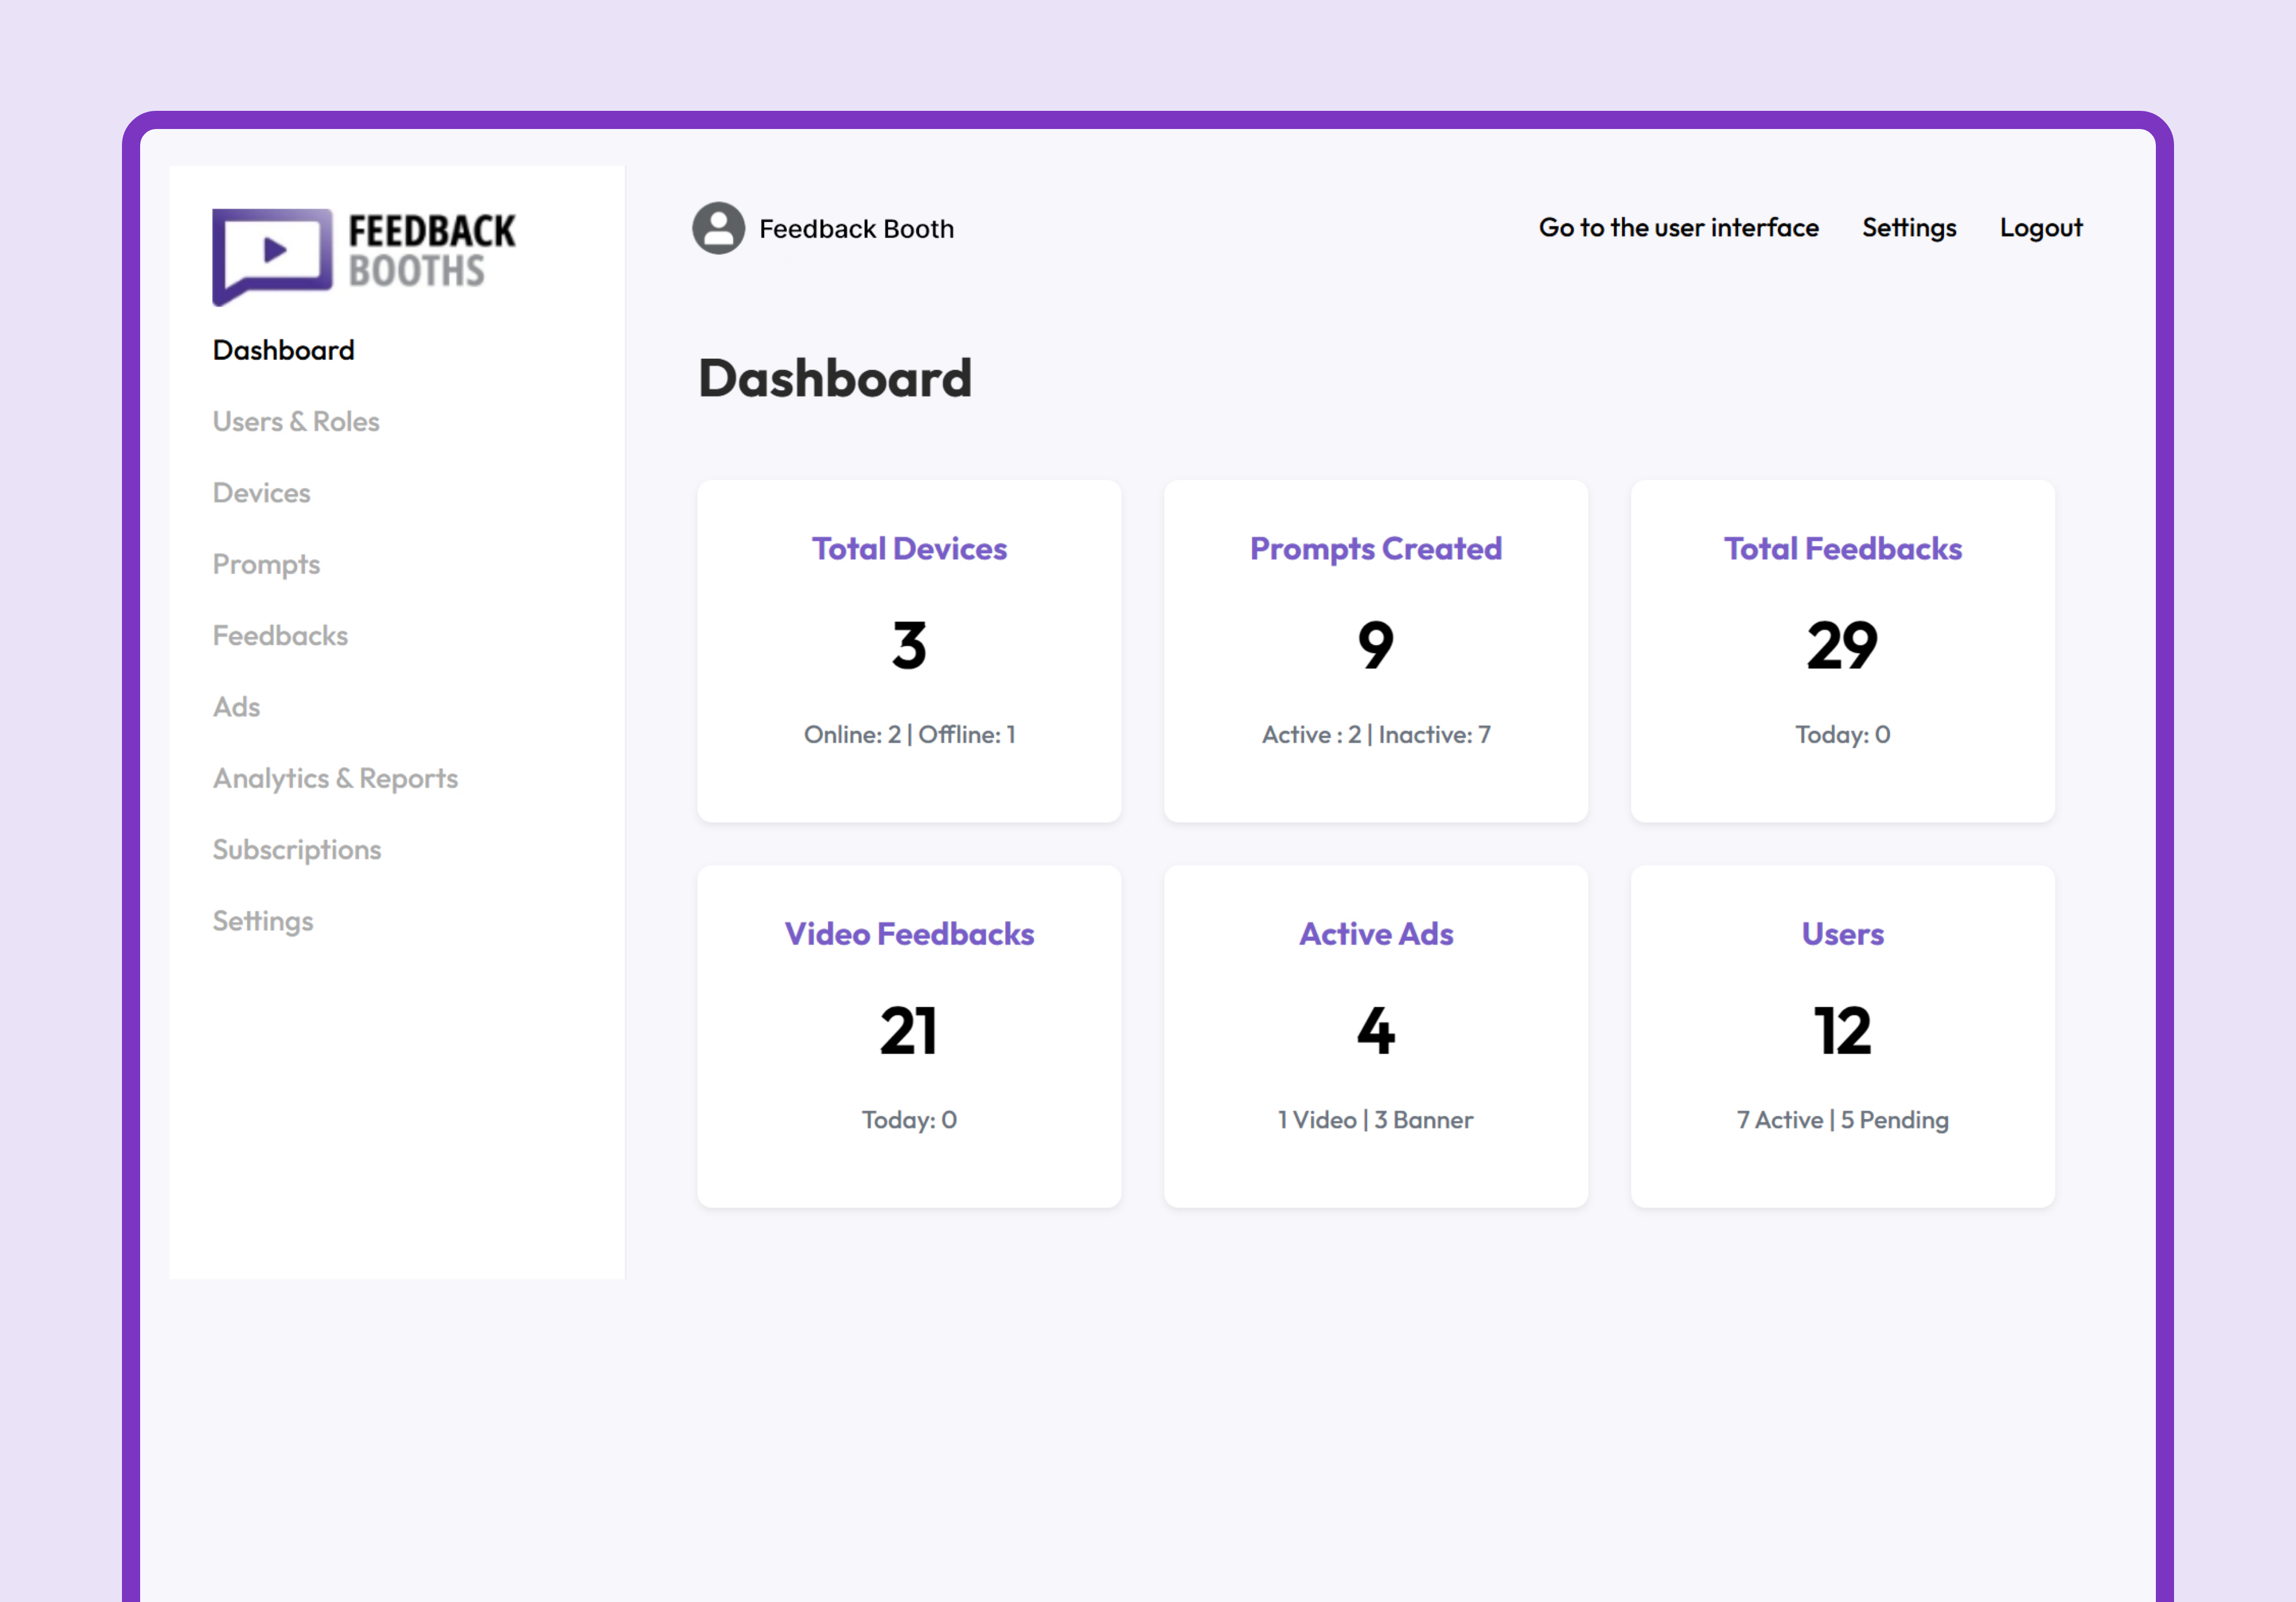The width and height of the screenshot is (2296, 1602).
Task: Open Dashboard in the sidebar
Action: [x=284, y=350]
